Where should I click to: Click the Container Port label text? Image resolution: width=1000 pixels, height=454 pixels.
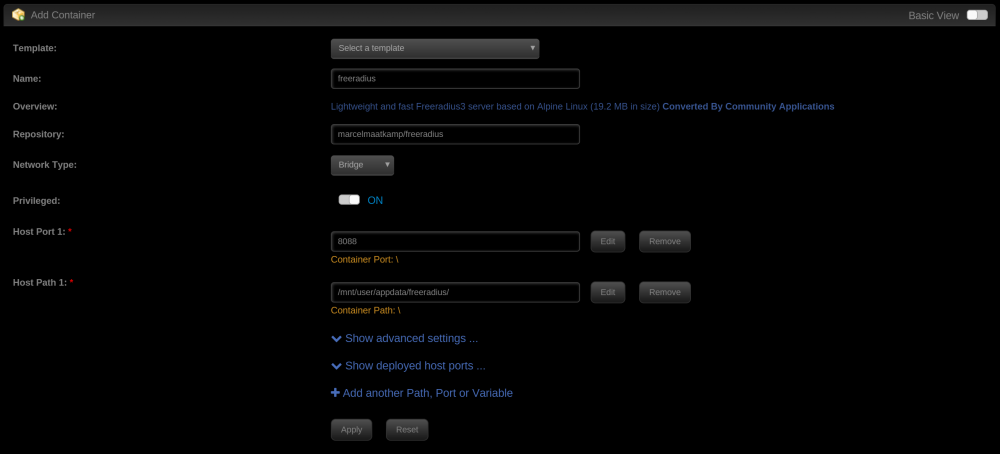point(365,260)
